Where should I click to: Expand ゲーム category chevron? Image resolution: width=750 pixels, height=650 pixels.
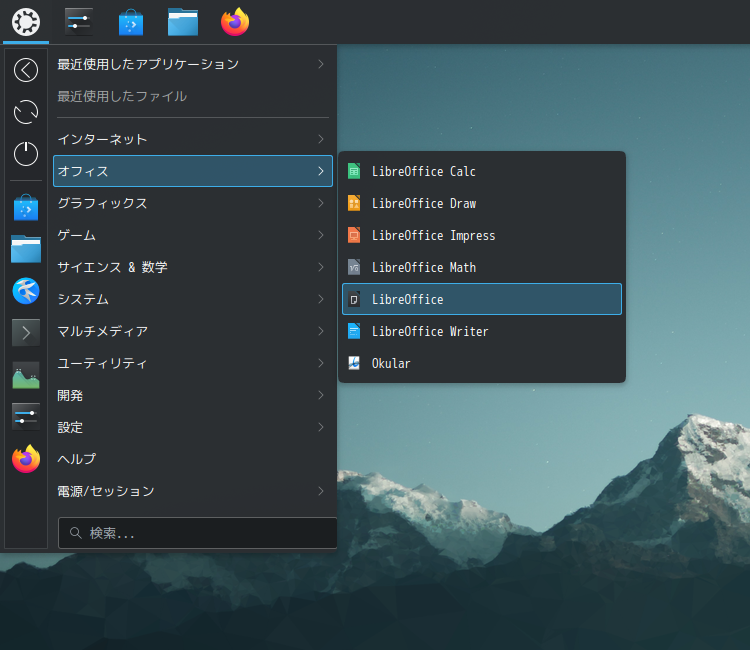pos(321,235)
